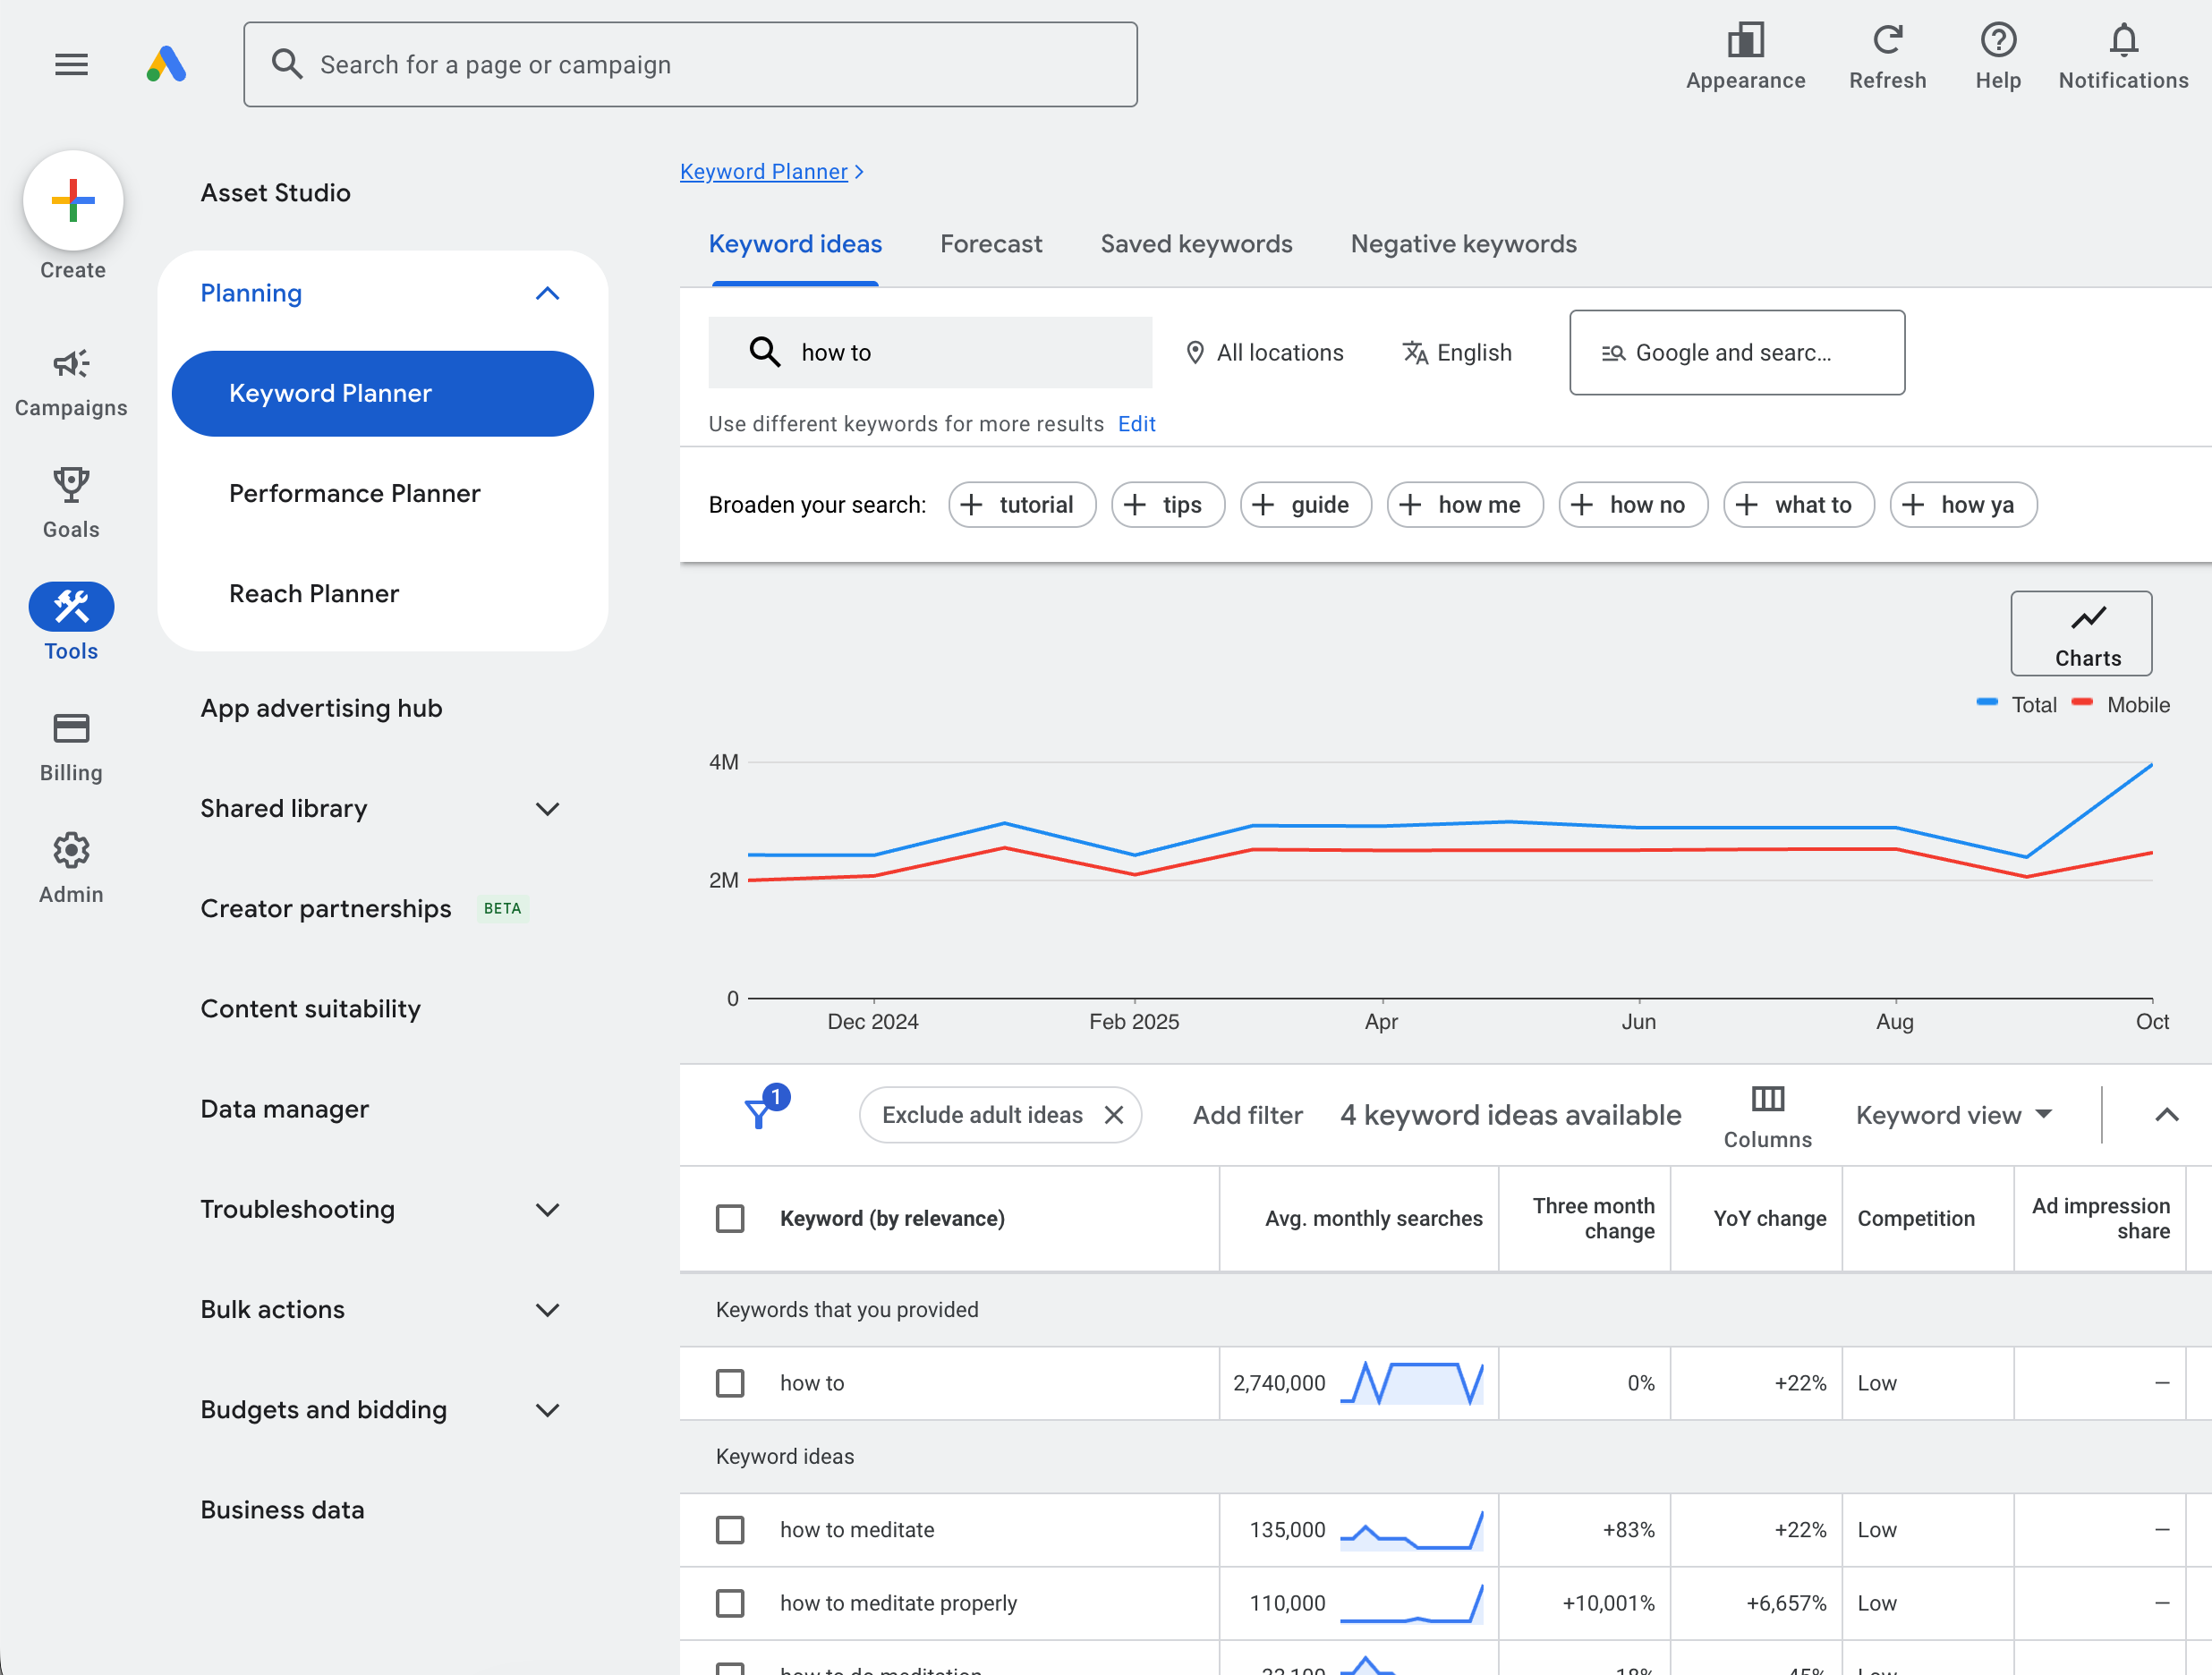This screenshot has width=2212, height=1675.
Task: Open the Keyword view dropdown
Action: (x=1955, y=1115)
